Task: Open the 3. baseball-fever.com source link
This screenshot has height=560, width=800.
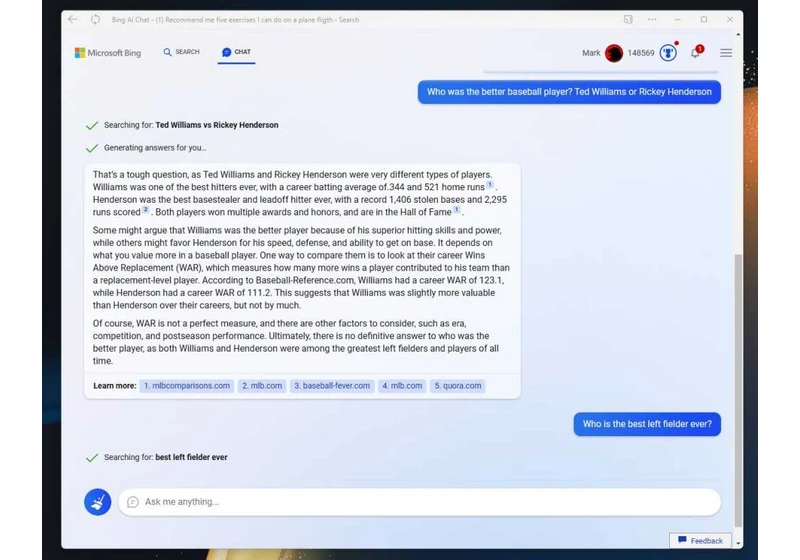Action: pyautogui.click(x=332, y=386)
